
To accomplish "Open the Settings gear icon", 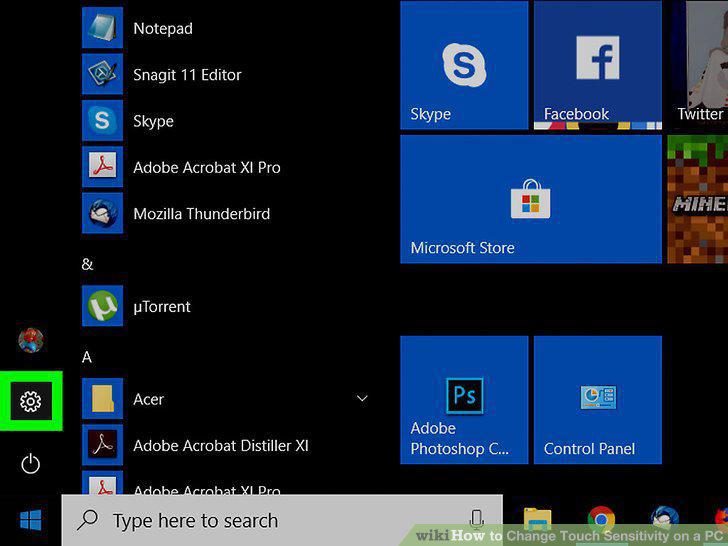I will pos(31,401).
